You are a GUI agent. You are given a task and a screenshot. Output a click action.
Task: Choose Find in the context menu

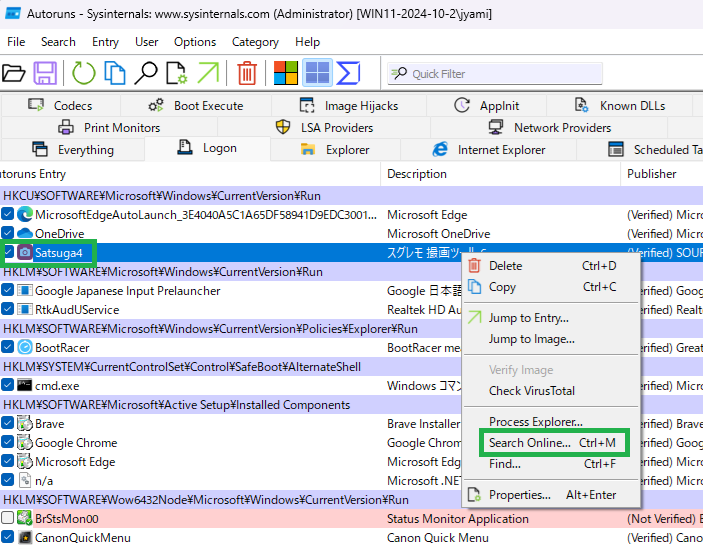(551, 464)
